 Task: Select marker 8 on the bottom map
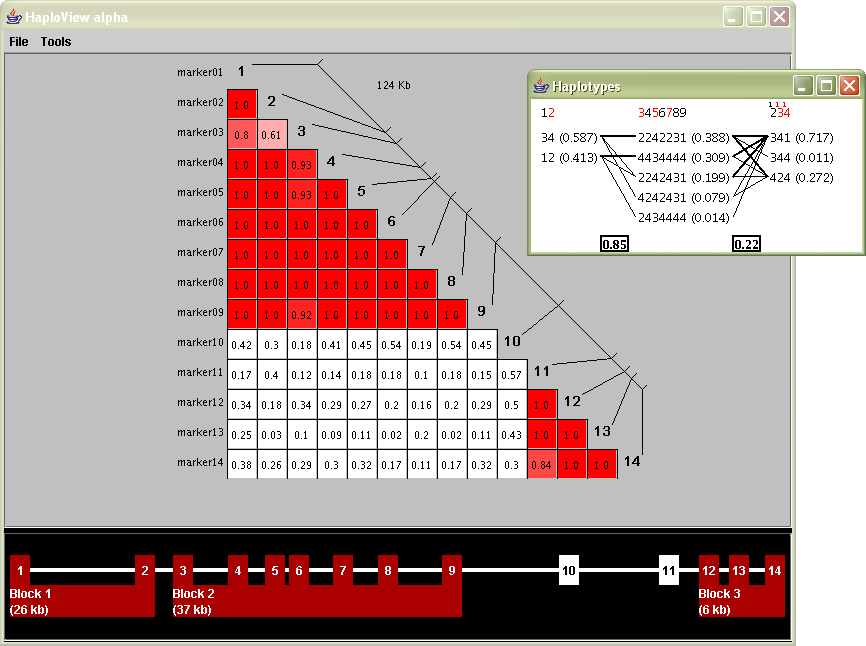(x=388, y=570)
